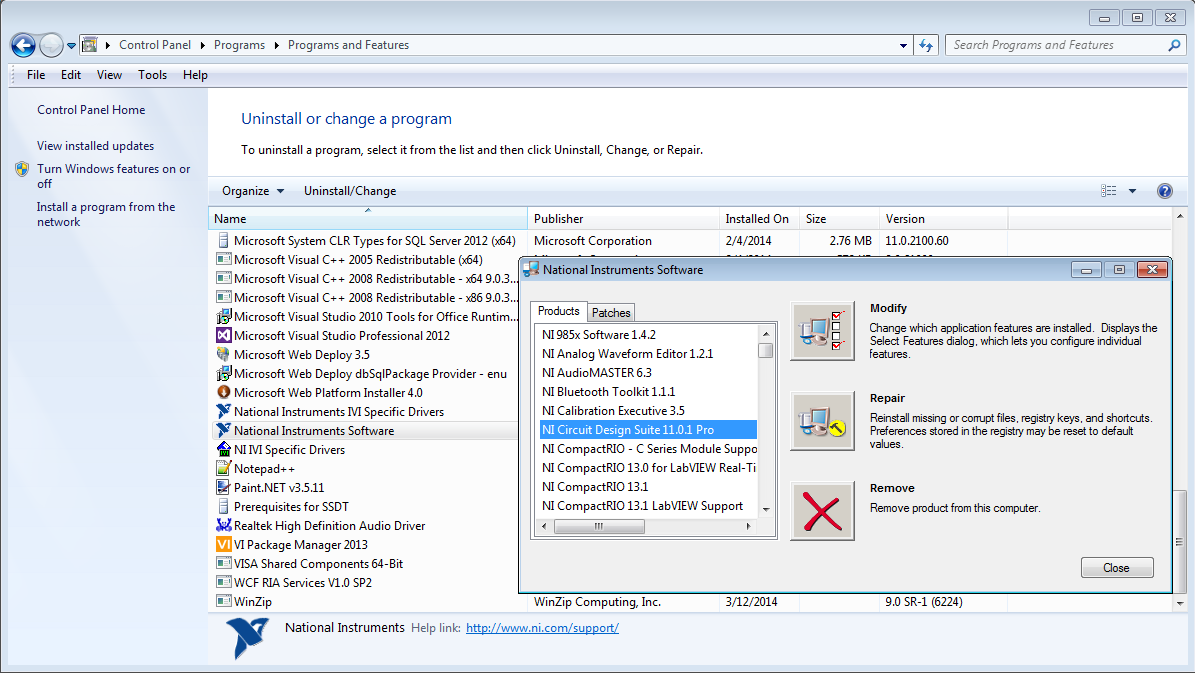Click the Repair icon button in NI Software dialog
1195x674 pixels.
coord(822,422)
